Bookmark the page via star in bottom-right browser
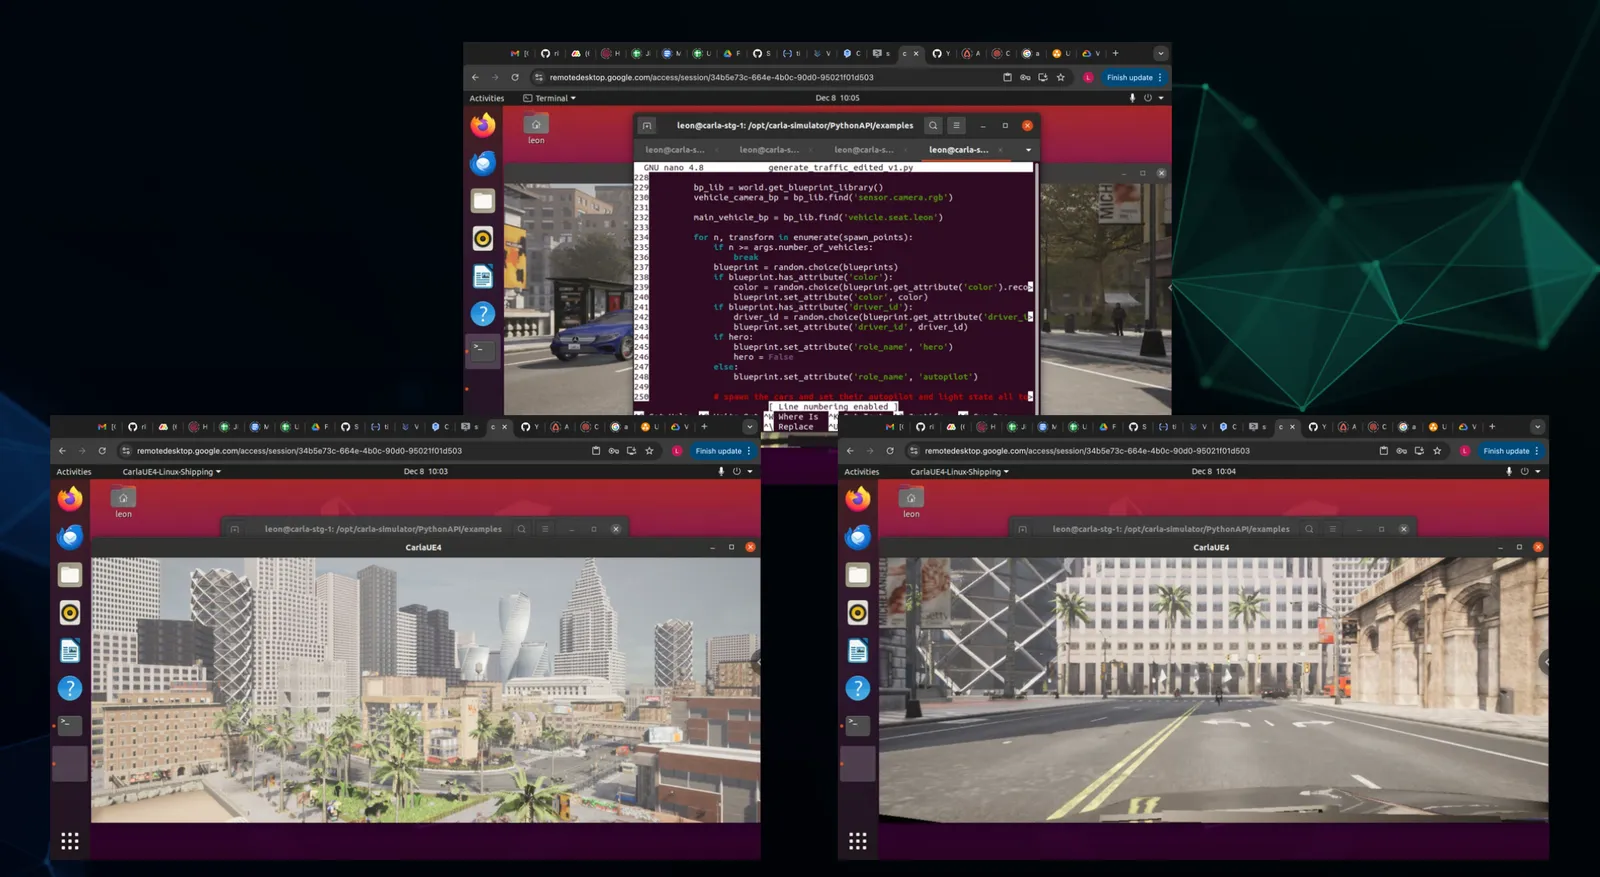The width and height of the screenshot is (1600, 877). tap(1437, 451)
